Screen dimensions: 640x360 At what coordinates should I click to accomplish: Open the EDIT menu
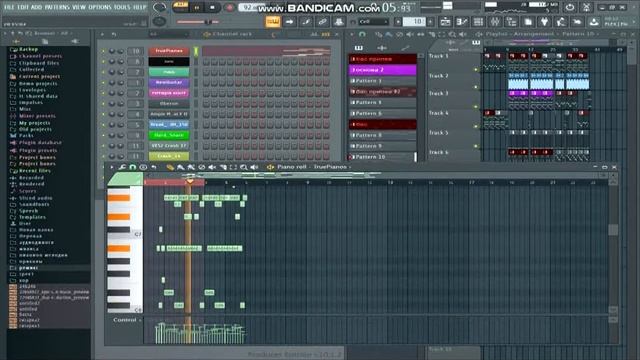pyautogui.click(x=23, y=7)
